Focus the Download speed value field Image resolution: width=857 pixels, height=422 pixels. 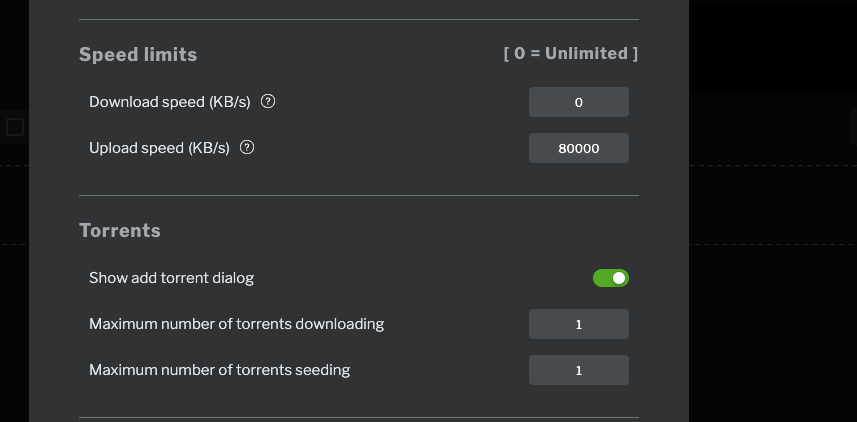pos(579,102)
